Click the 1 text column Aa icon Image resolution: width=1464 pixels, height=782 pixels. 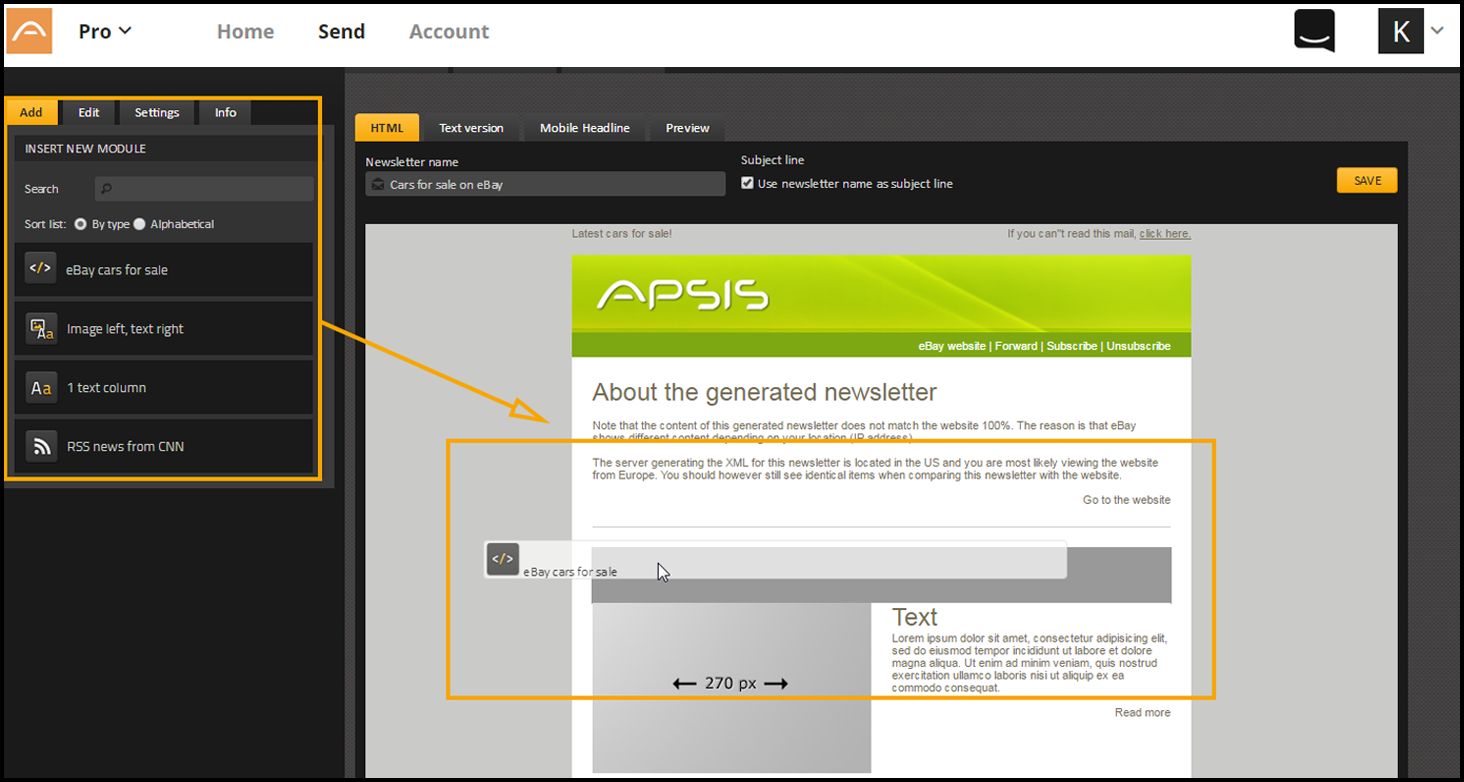click(41, 388)
